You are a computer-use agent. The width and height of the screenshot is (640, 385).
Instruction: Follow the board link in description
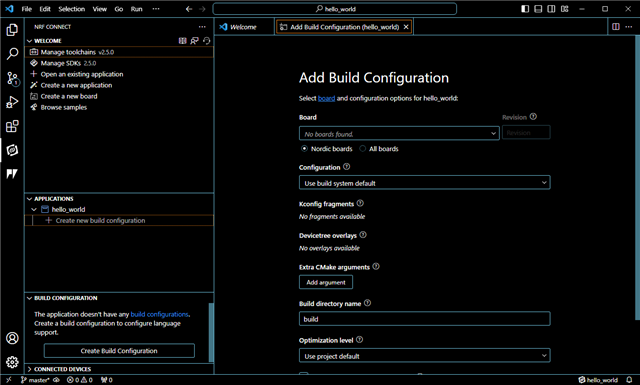[x=327, y=98]
